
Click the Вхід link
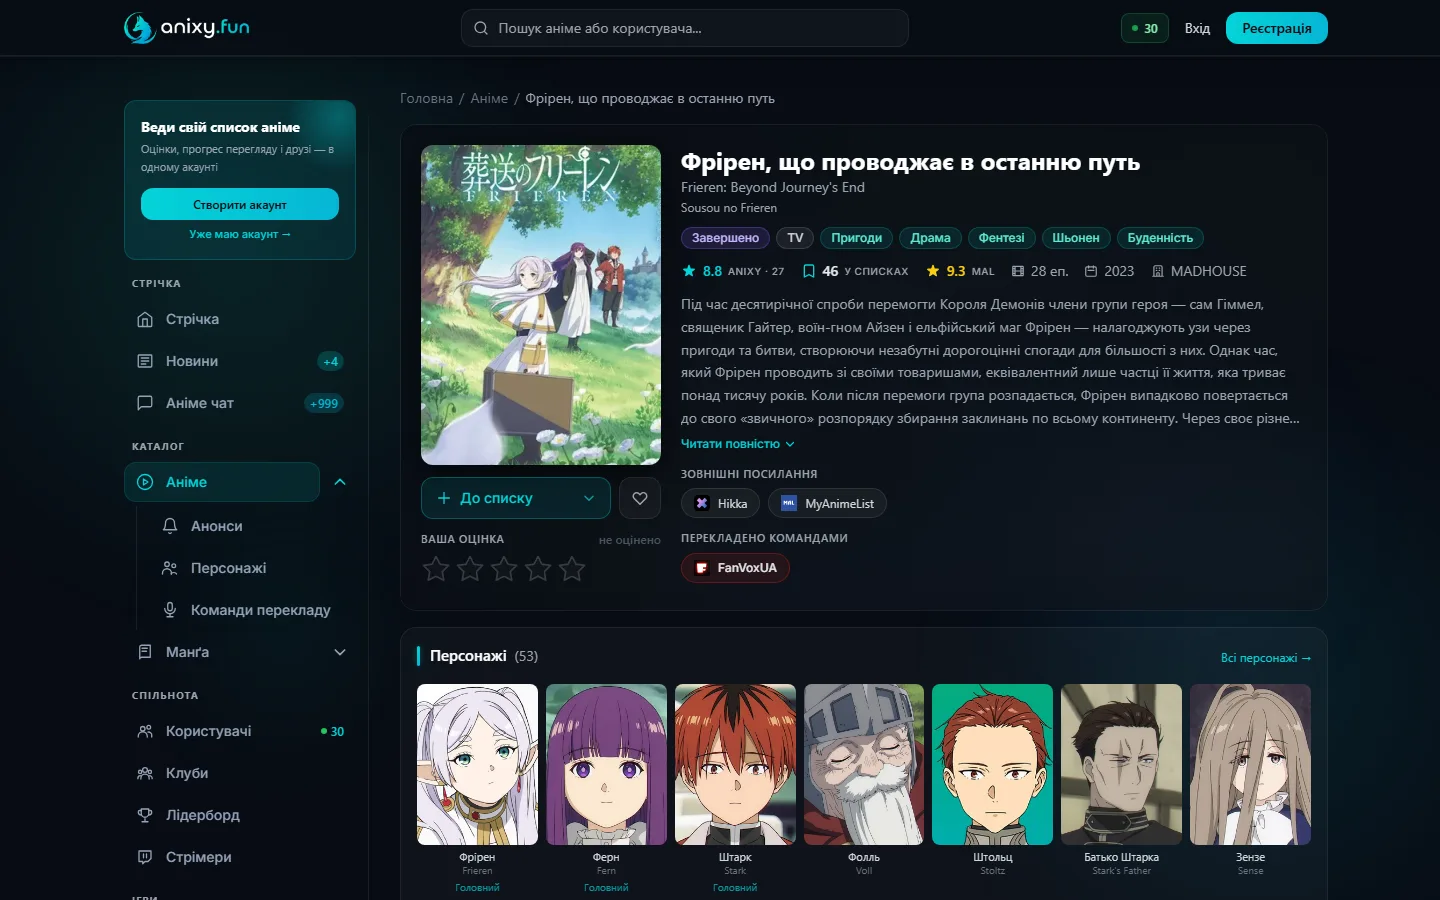point(1197,28)
